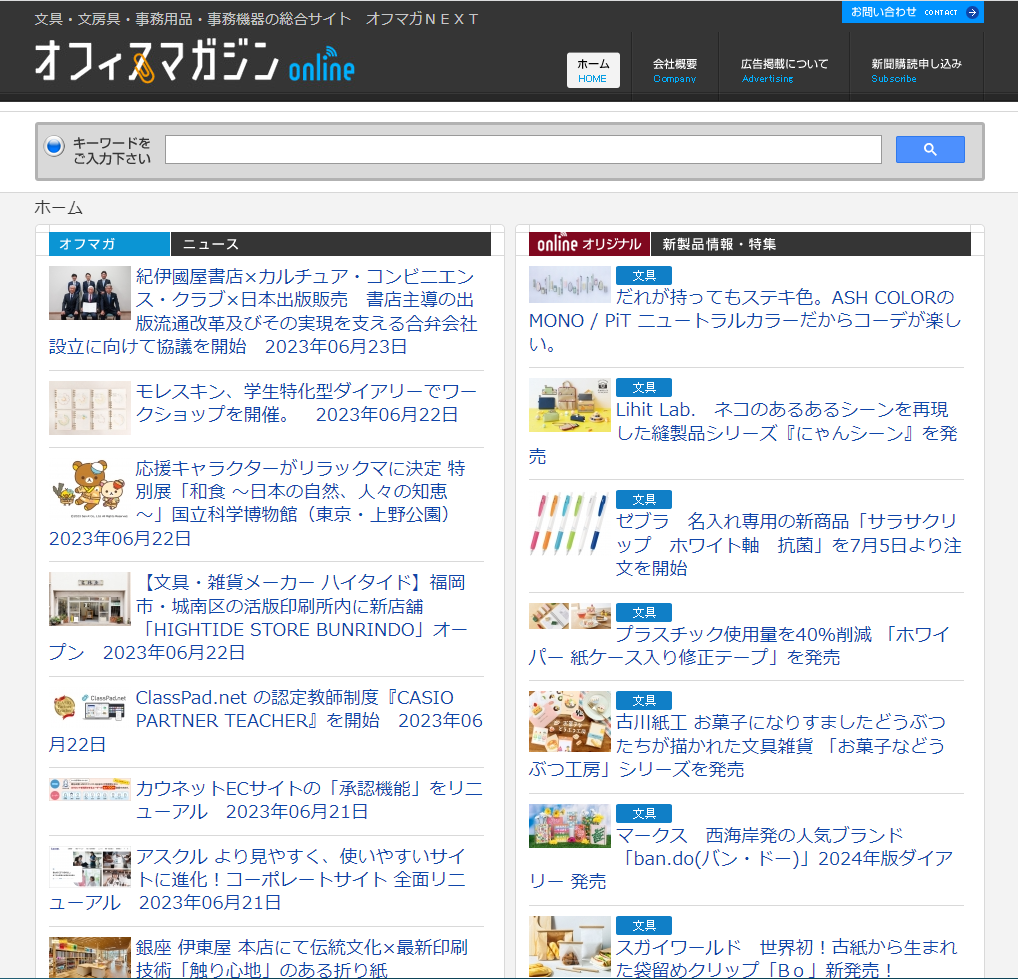Click the お問い合わせ CONTACT arrow button
Screen dimensions: 1018x979
(912, 12)
